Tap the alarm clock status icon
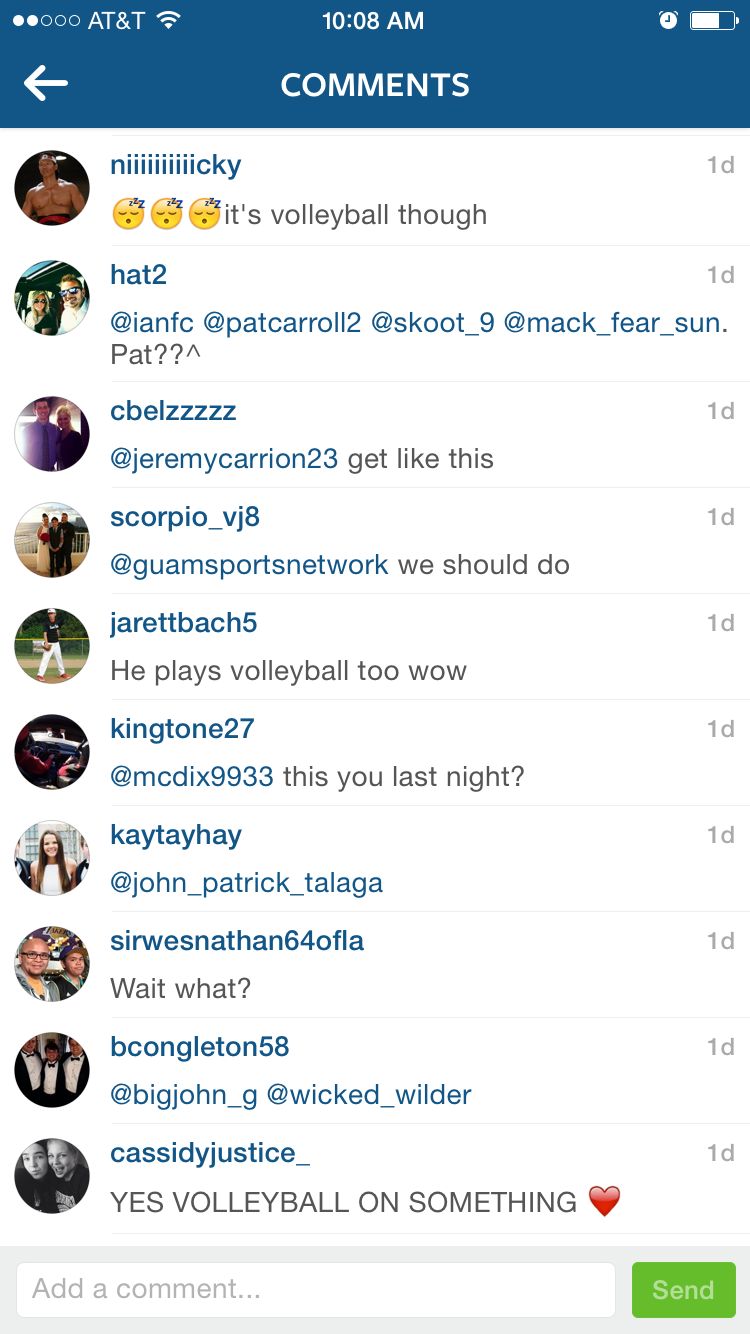This screenshot has height=1334, width=750. point(668,20)
